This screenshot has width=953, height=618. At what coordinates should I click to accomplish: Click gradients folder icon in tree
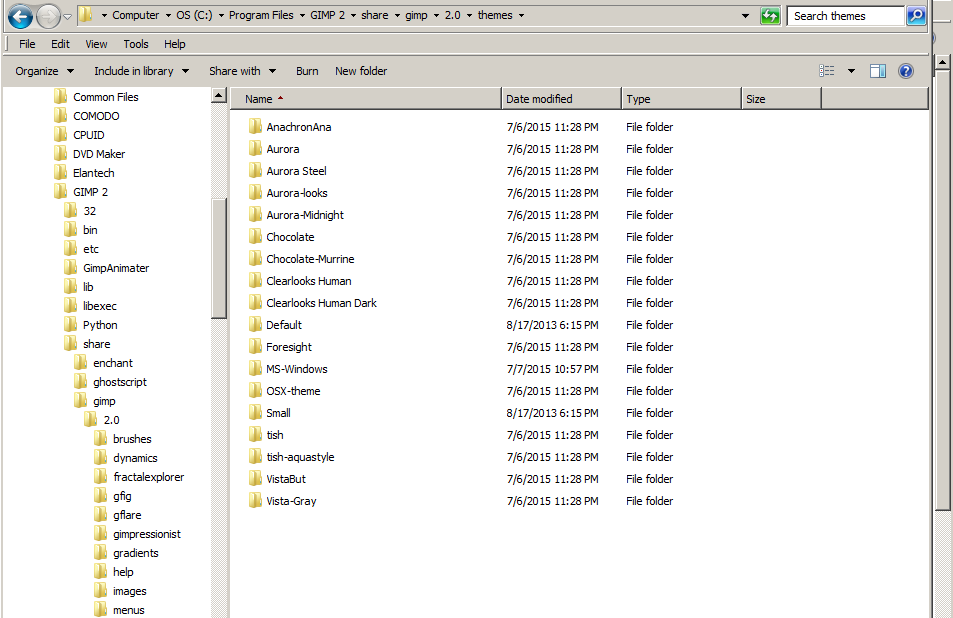[x=100, y=553]
